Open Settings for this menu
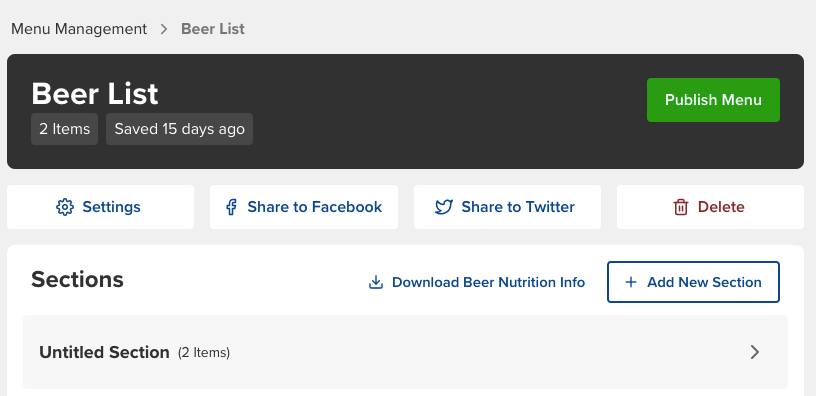 [x=100, y=207]
